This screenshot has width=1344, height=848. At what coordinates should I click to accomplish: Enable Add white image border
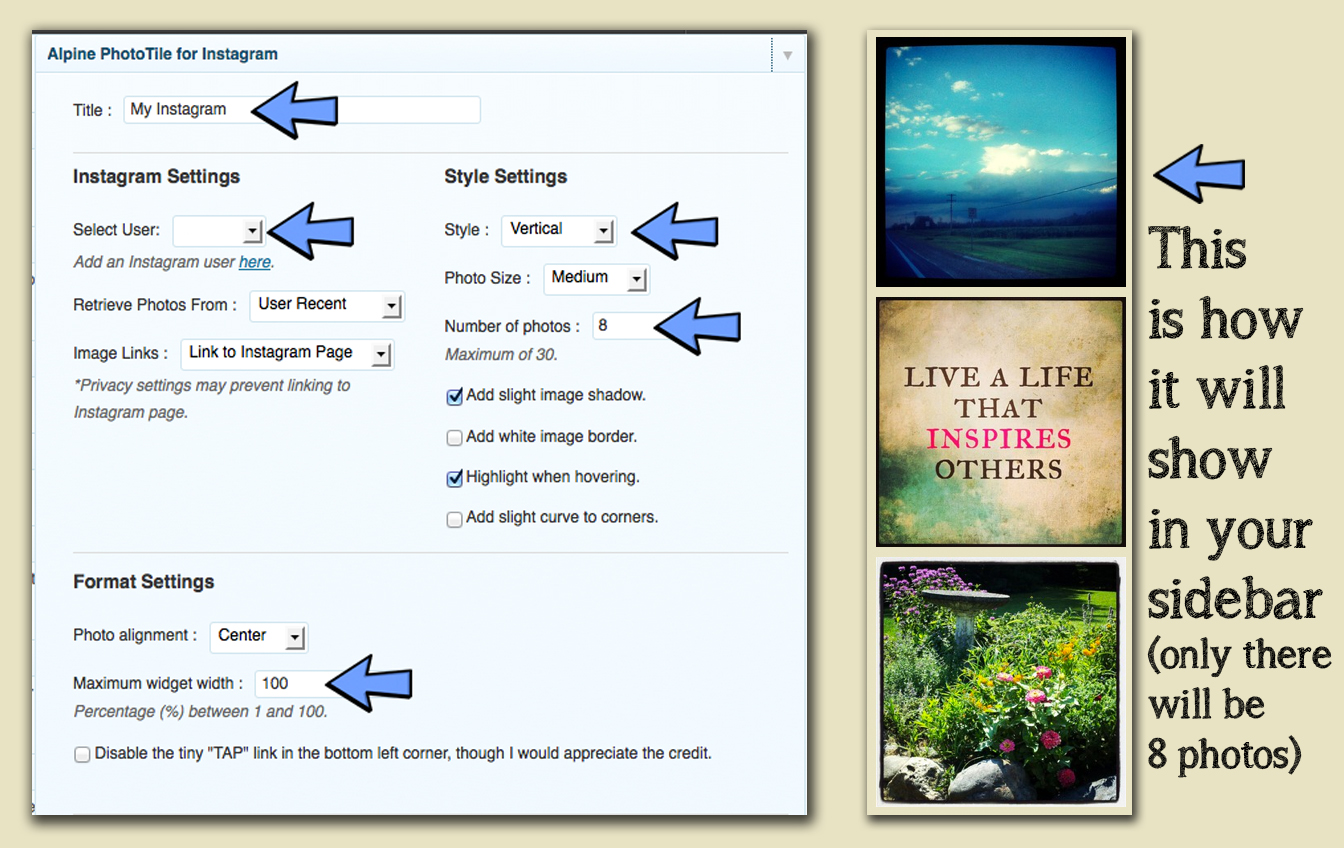(454, 438)
